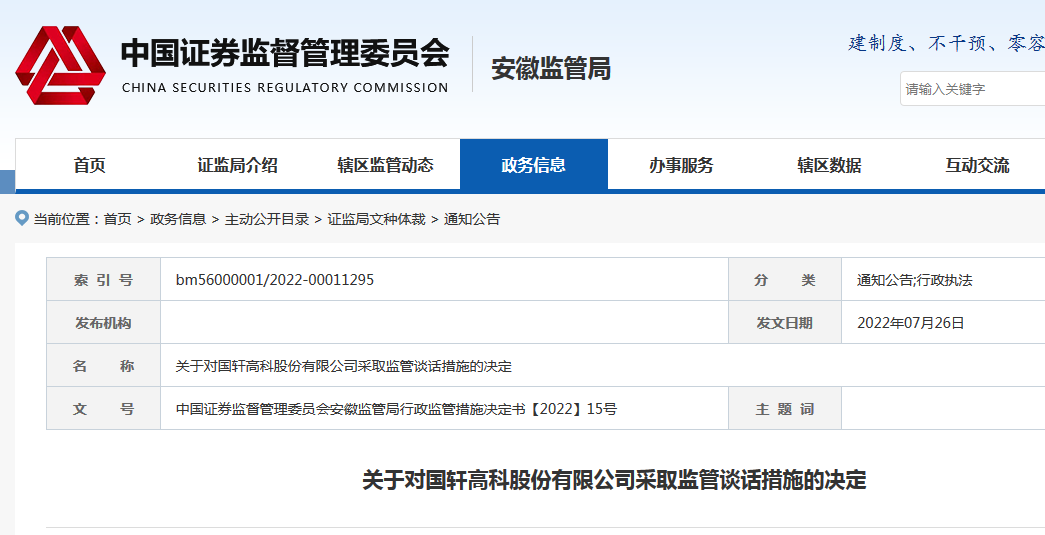The image size is (1045, 535).
Task: Go to 辖区监管动态 tab
Action: [x=385, y=165]
